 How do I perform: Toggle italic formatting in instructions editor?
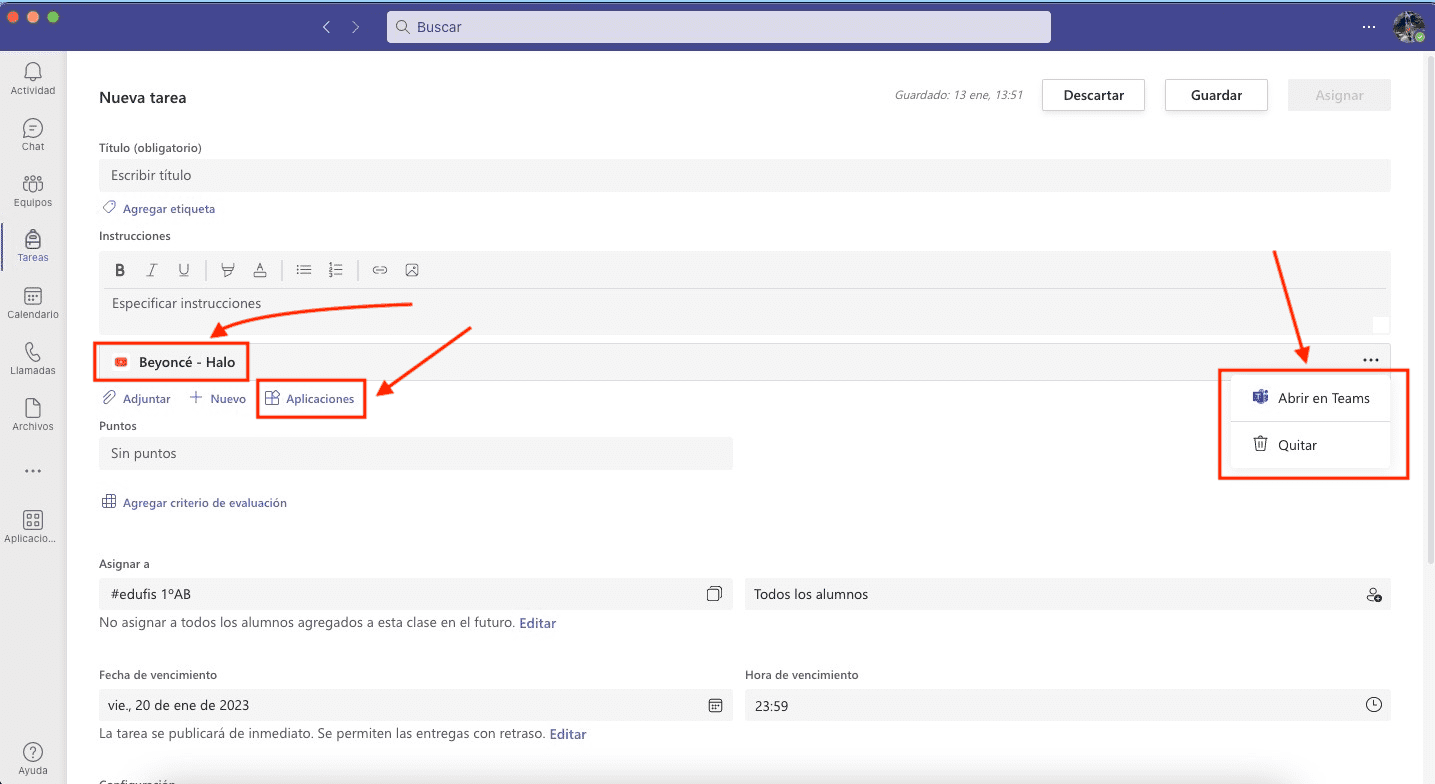(152, 270)
